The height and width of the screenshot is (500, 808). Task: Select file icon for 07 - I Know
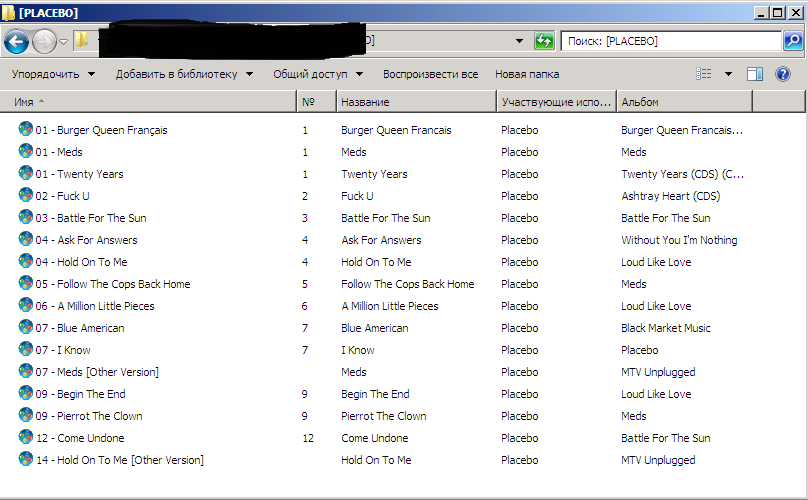coord(25,349)
